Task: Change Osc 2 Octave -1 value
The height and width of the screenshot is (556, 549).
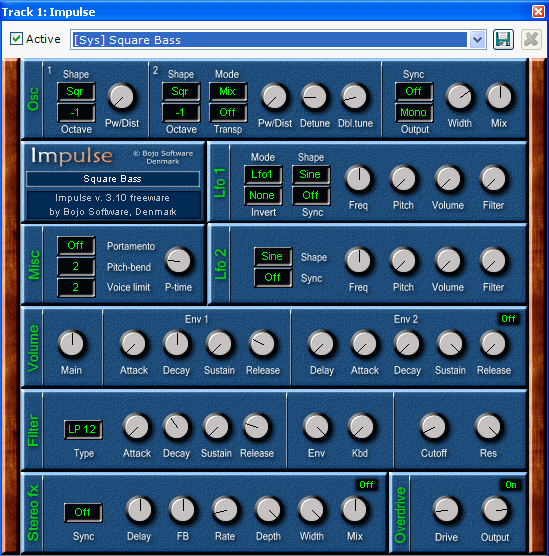Action: coord(181,113)
